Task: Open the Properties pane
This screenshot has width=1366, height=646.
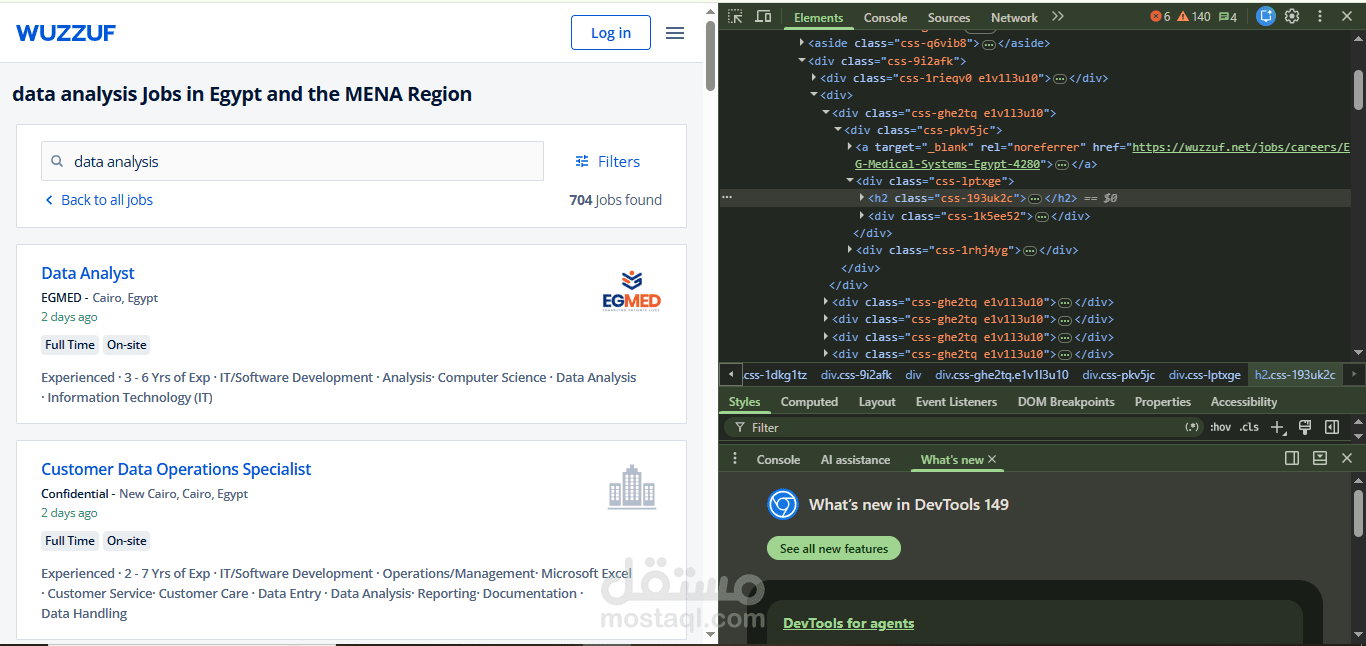Action: pyautogui.click(x=1162, y=402)
